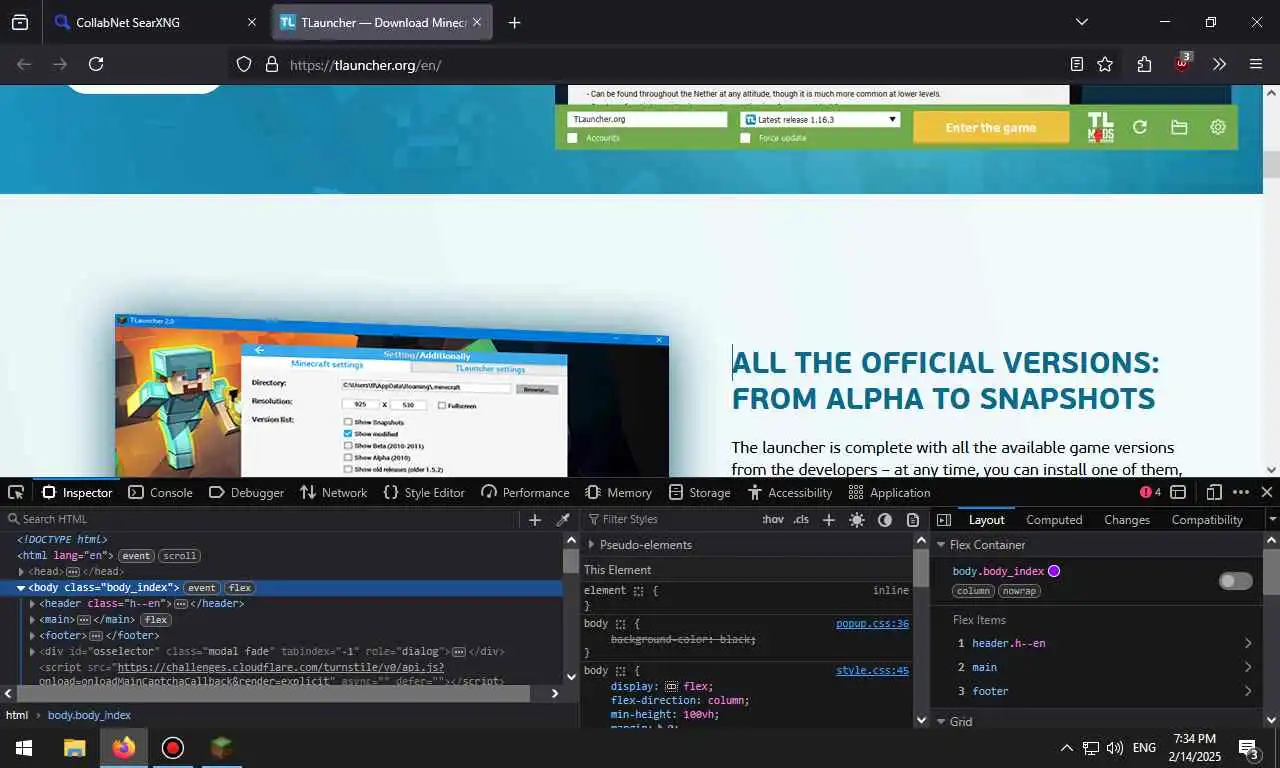The width and height of the screenshot is (1280, 768).
Task: Open the Firefox hamburger application menu
Action: pos(1256,64)
